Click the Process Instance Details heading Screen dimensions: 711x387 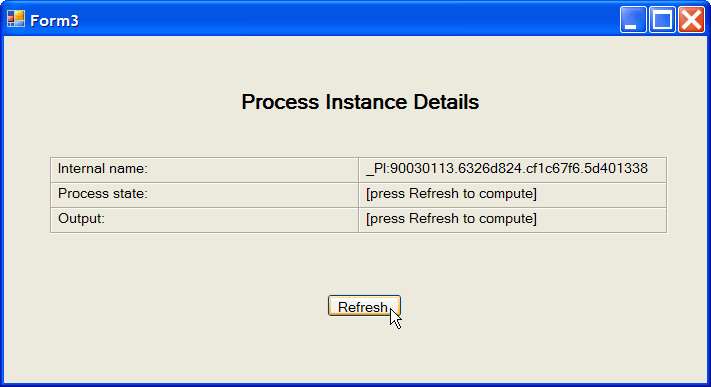click(x=360, y=102)
